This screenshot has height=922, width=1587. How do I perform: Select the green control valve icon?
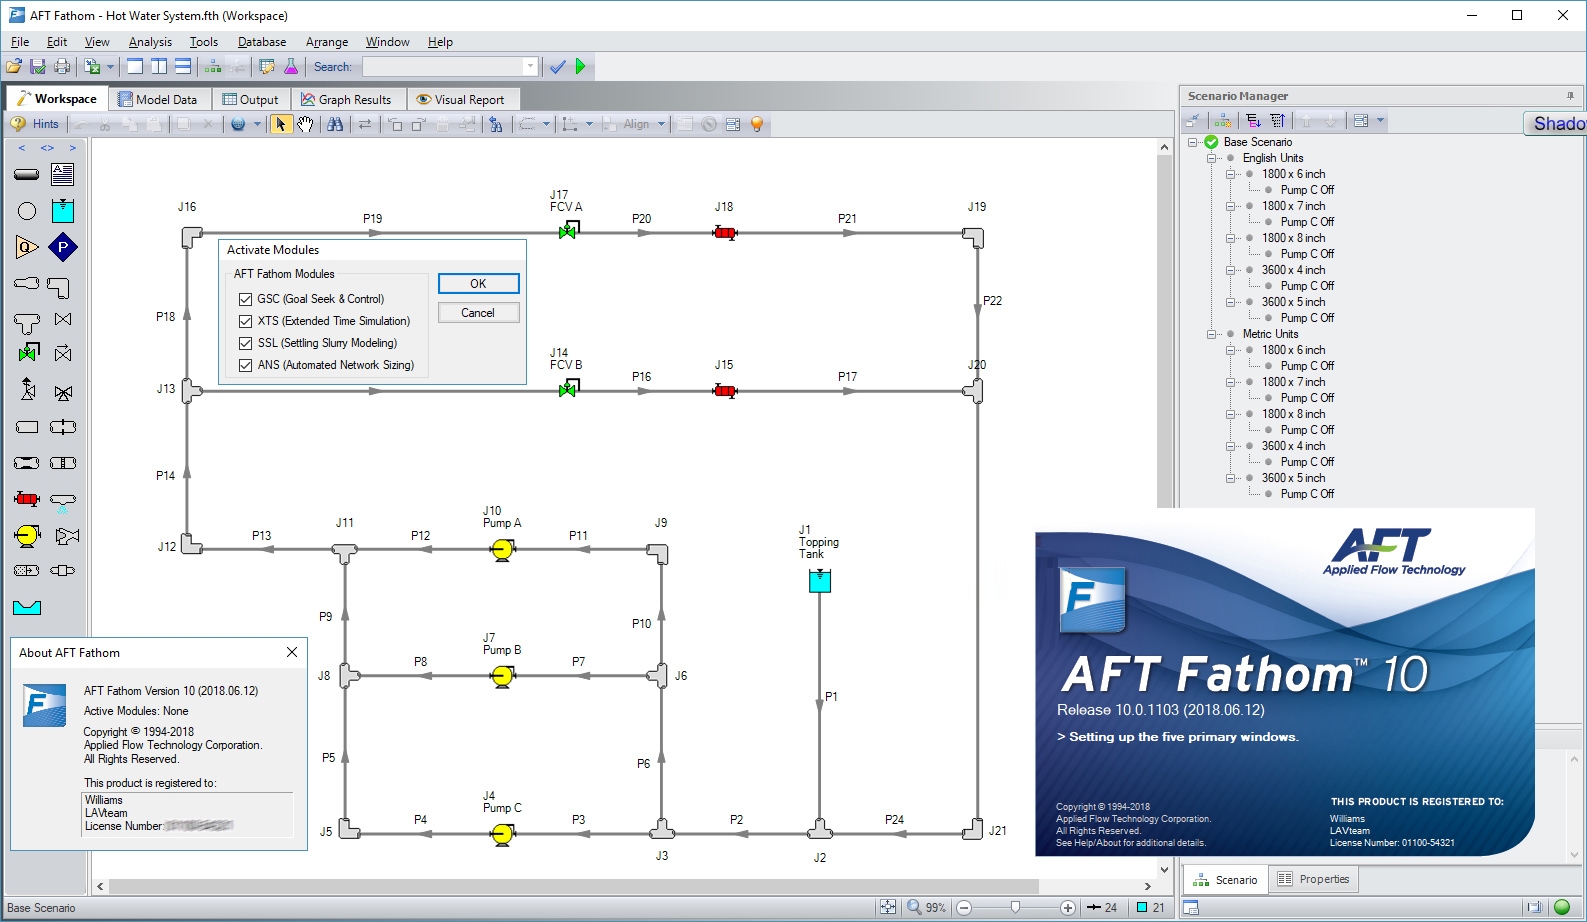[28, 353]
